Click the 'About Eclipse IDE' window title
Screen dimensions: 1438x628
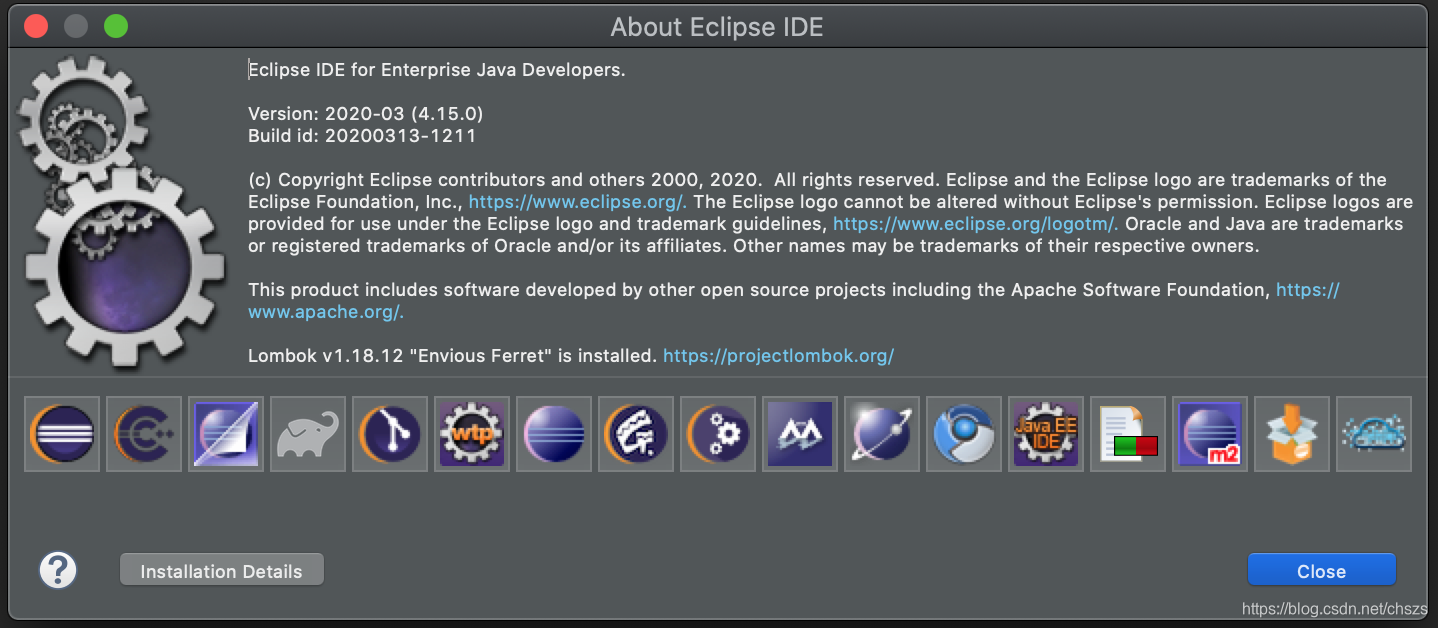[717, 26]
